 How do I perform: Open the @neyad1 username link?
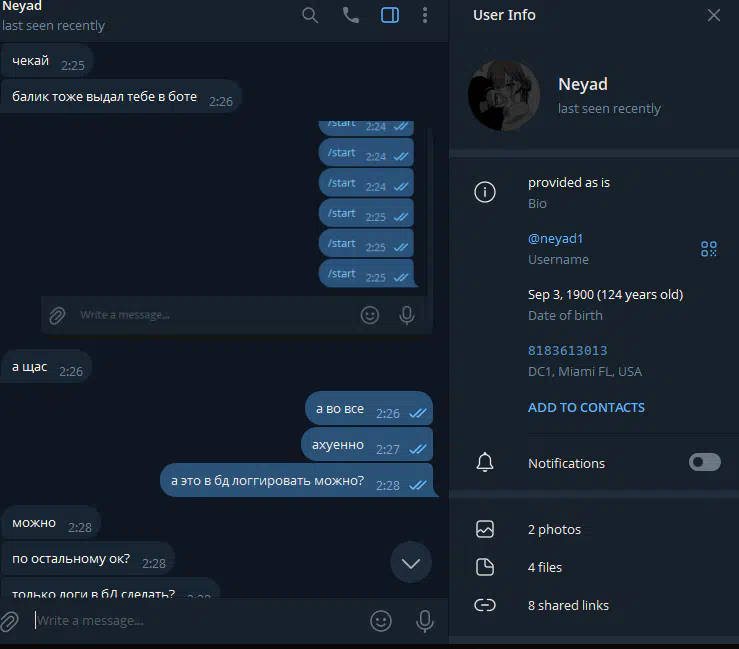pos(555,238)
